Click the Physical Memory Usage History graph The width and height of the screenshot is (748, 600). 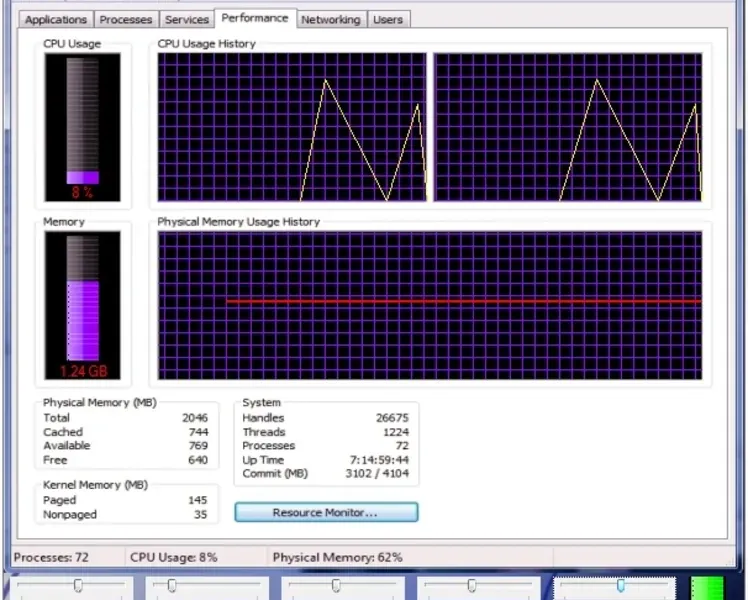coord(429,305)
